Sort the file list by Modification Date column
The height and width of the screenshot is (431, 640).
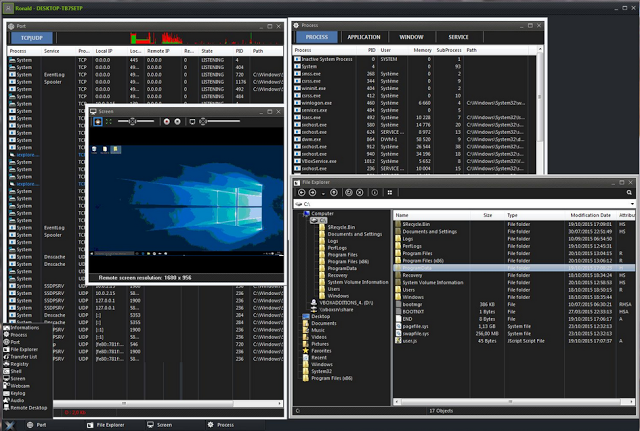[x=590, y=214]
